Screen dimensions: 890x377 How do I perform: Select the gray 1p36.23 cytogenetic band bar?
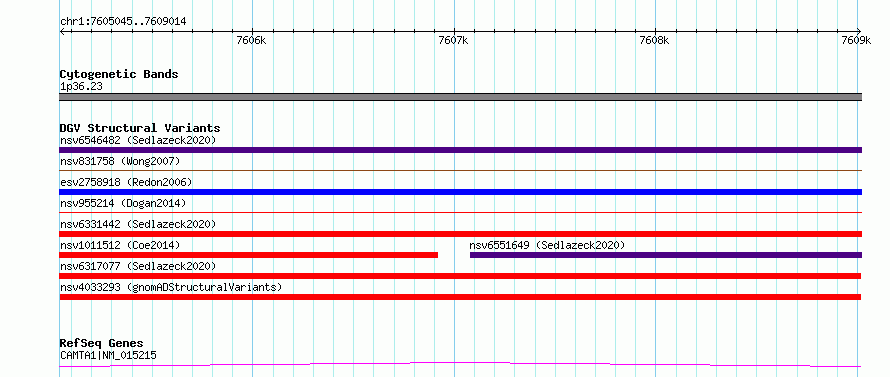tap(460, 97)
